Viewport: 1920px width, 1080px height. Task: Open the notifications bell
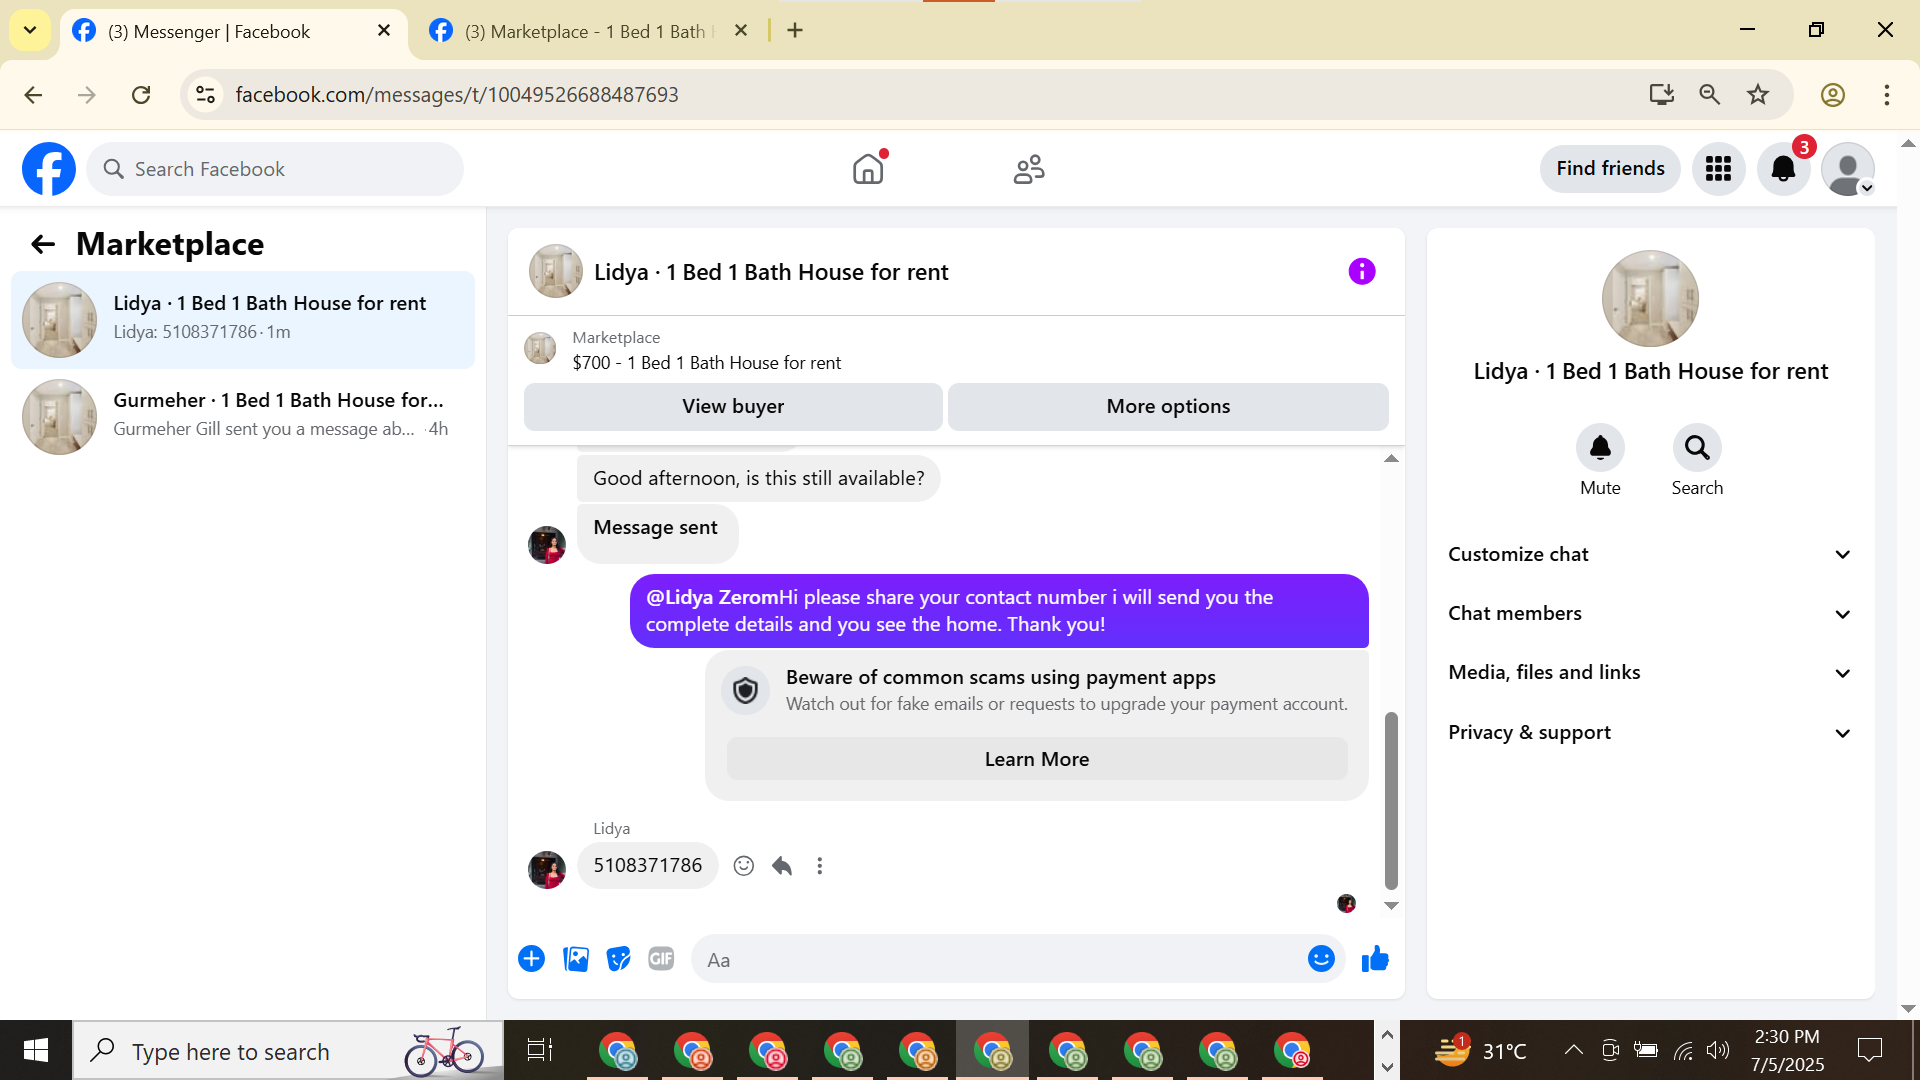(x=1783, y=169)
